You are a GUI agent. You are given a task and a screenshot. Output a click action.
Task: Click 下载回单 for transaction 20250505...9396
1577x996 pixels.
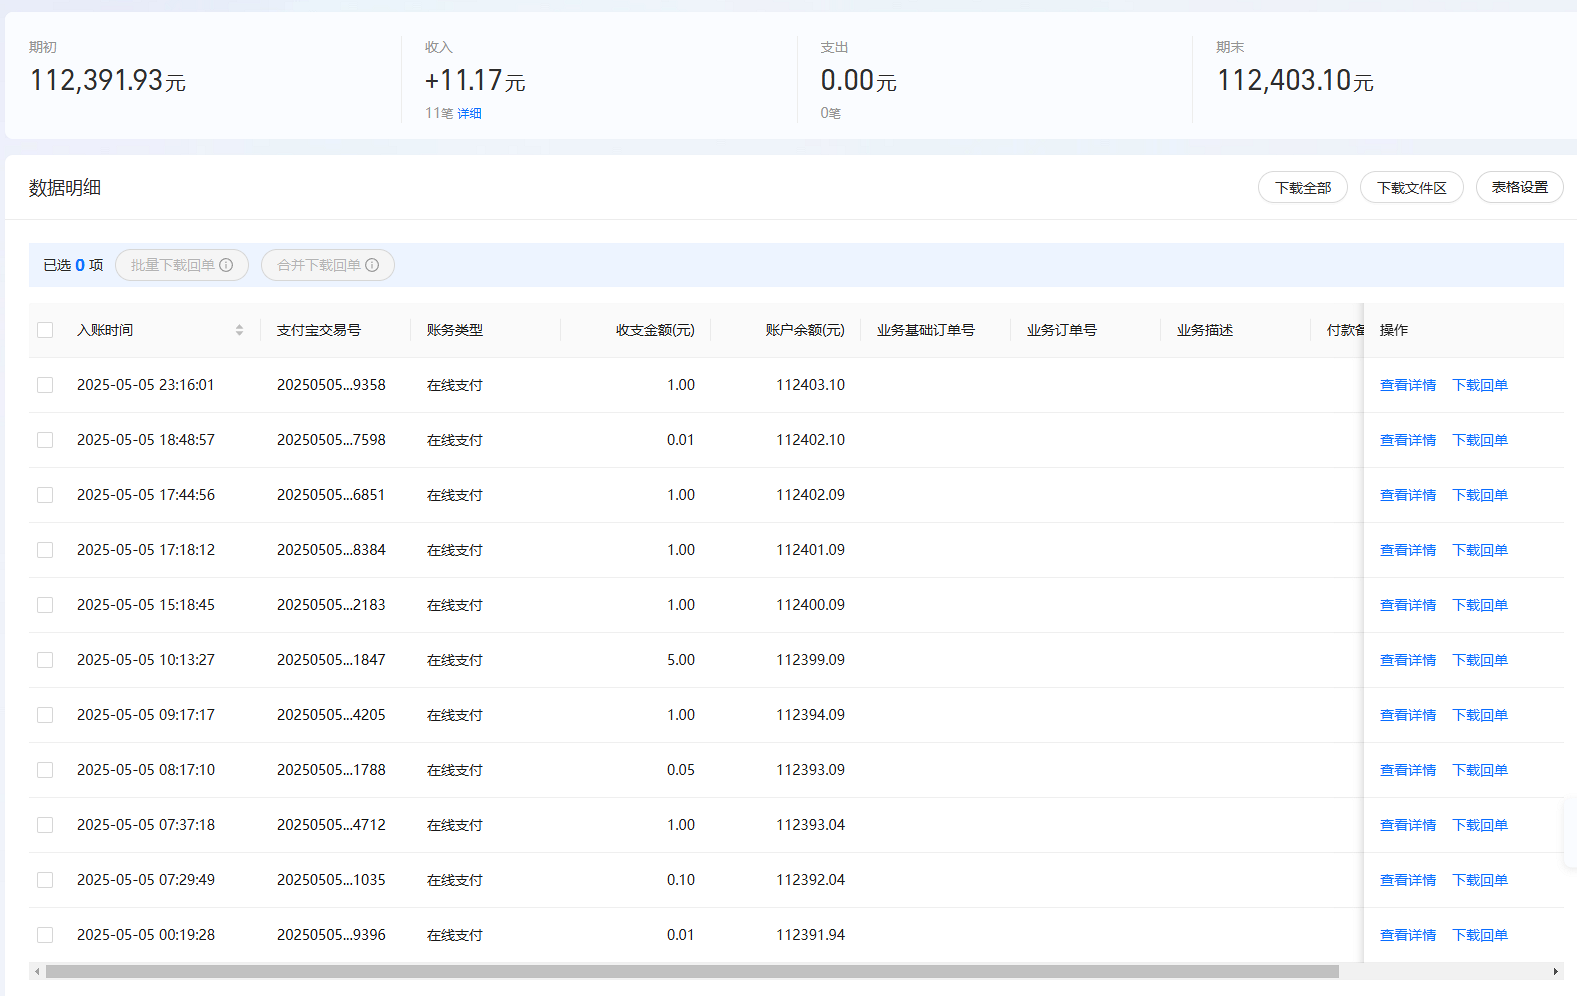click(x=1479, y=935)
